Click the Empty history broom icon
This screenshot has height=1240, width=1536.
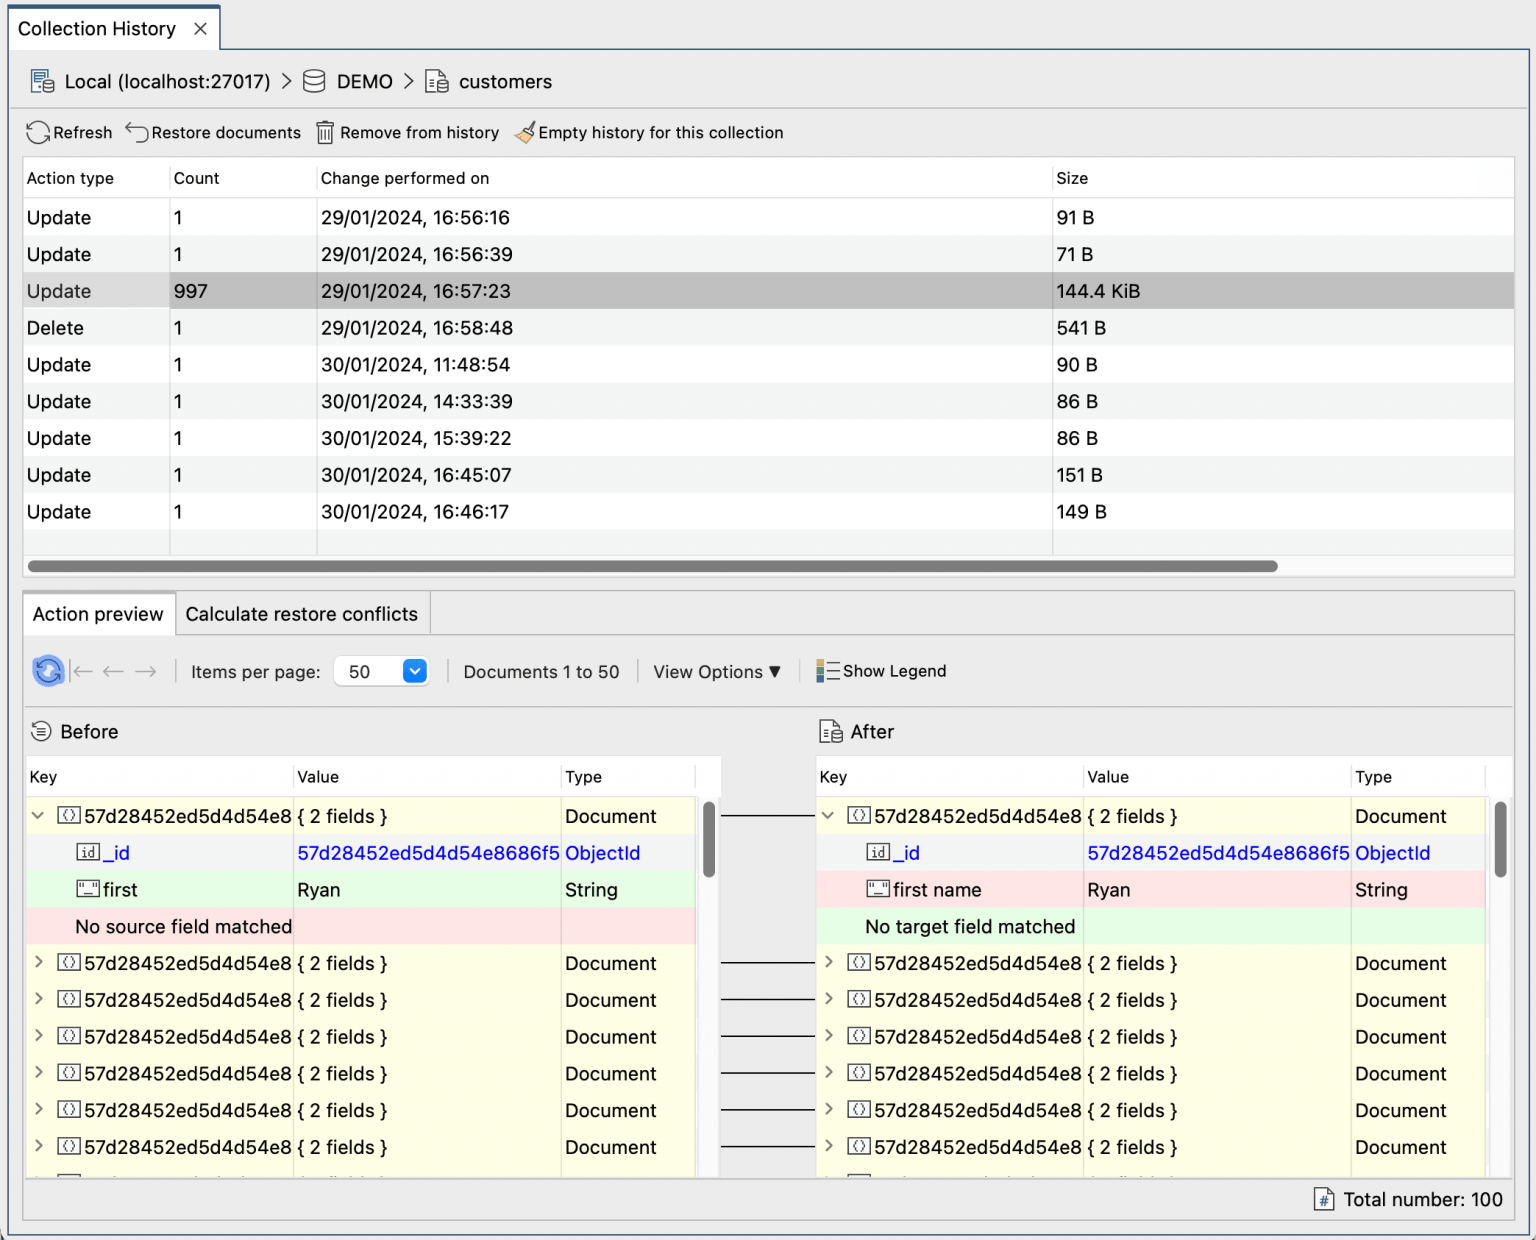[524, 132]
